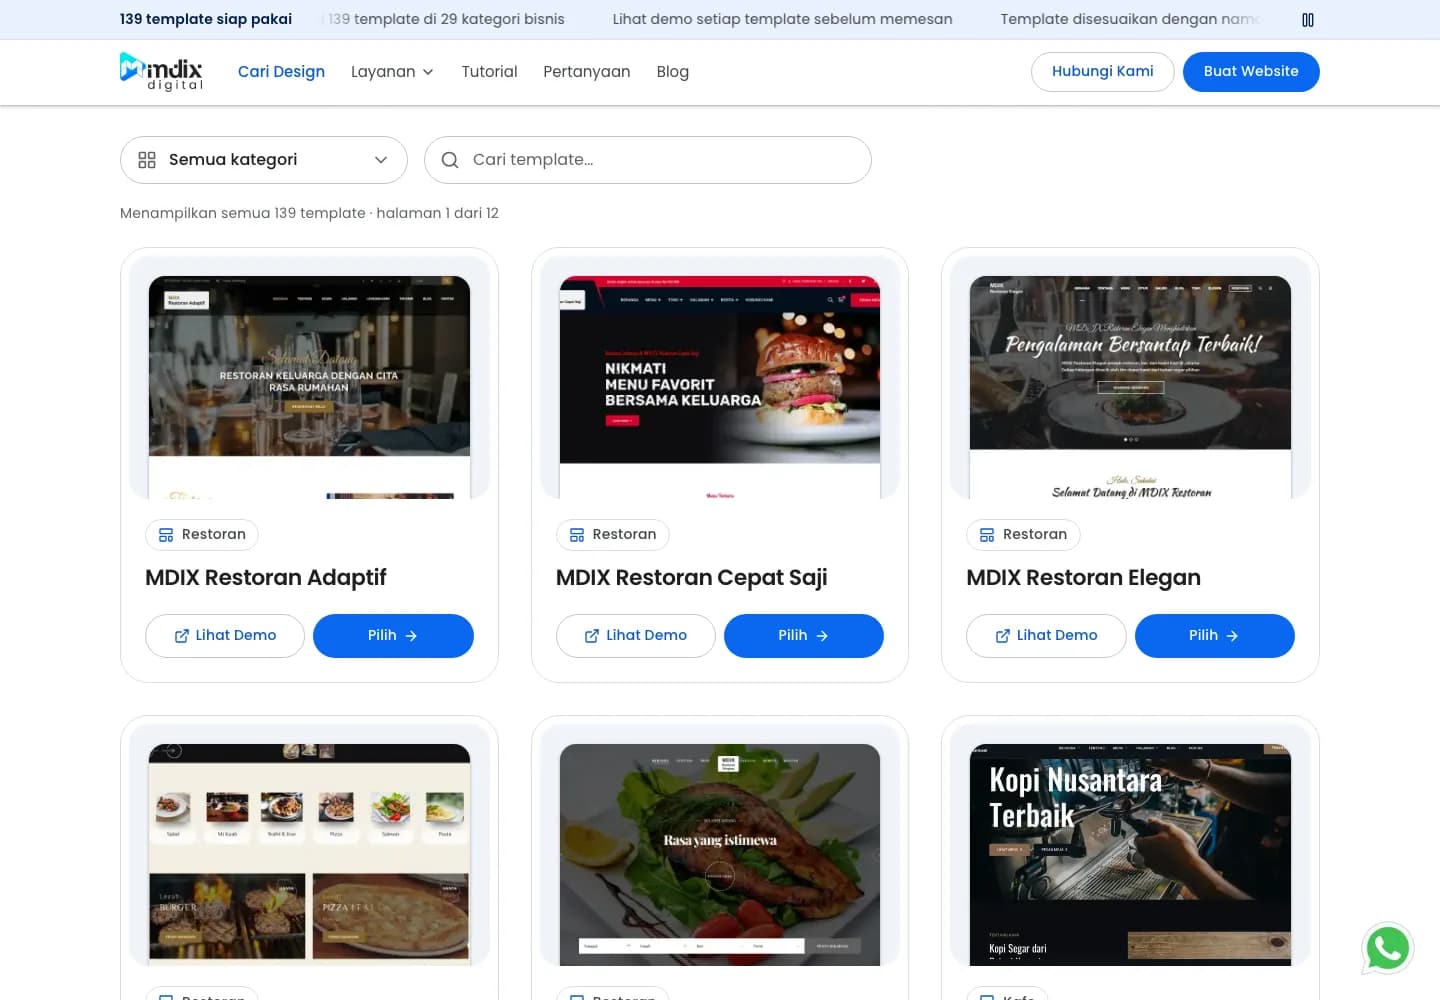This screenshot has height=1000, width=1440.
Task: Open the Blog menu item
Action: (672, 72)
